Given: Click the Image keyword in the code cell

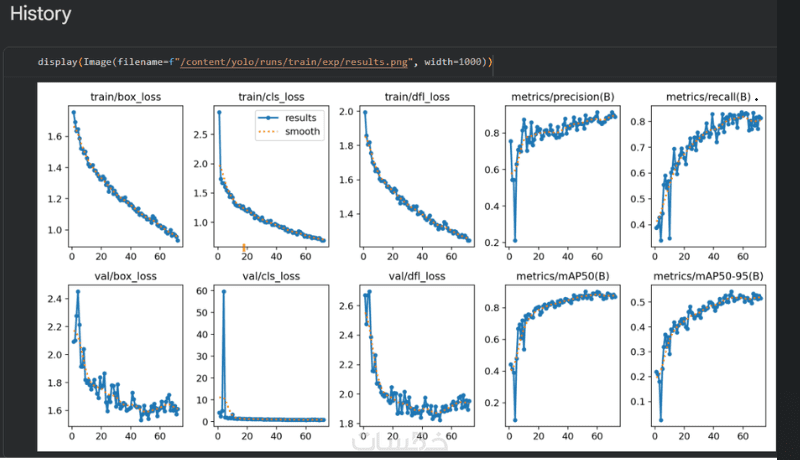Looking at the screenshot, I should (x=97, y=62).
